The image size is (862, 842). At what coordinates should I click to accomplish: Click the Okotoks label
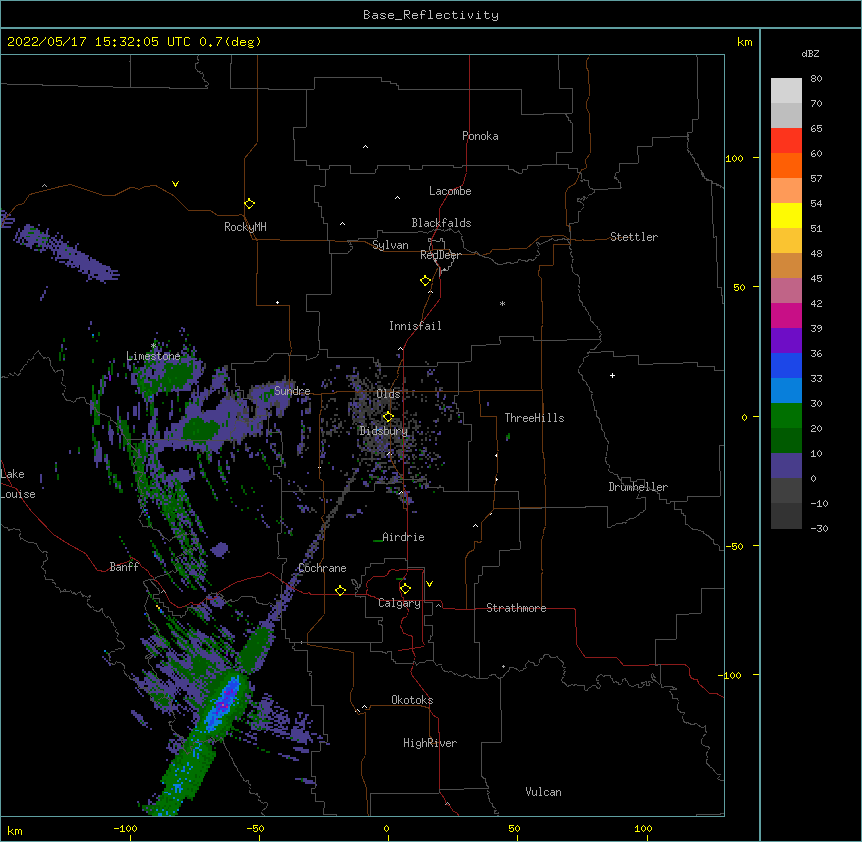click(x=412, y=700)
